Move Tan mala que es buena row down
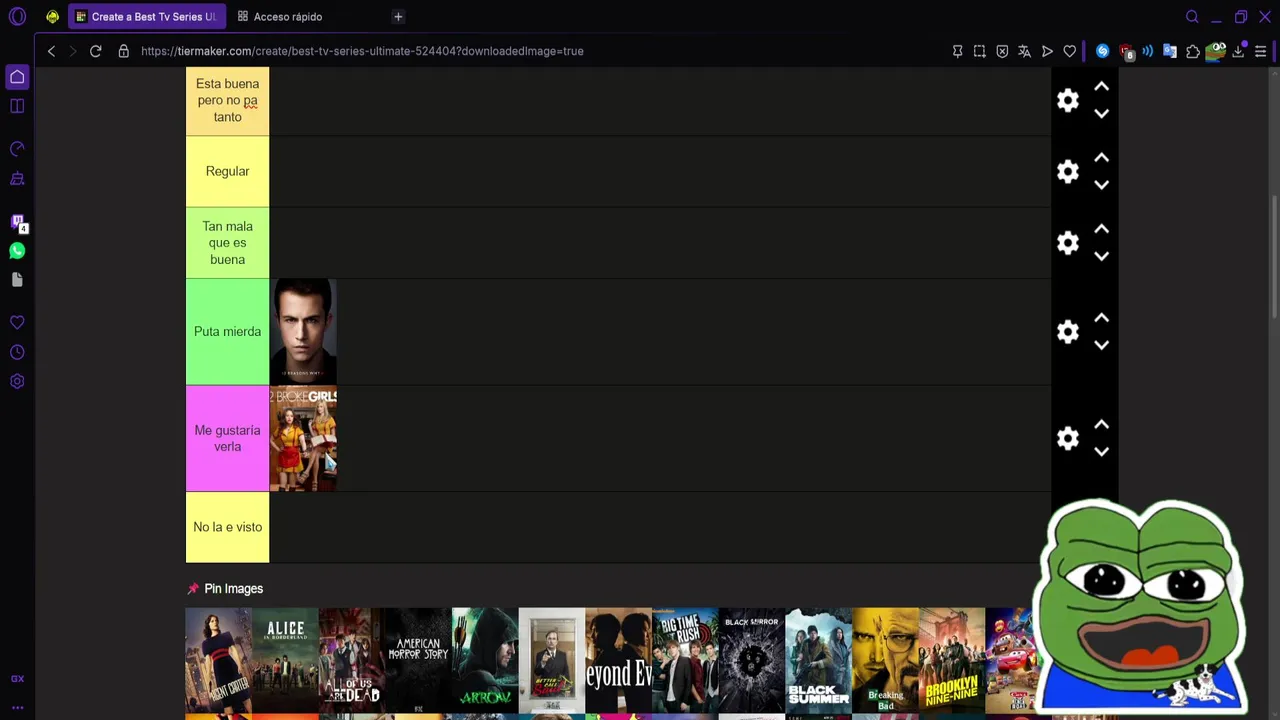Viewport: 1280px width, 720px height. coord(1101,256)
